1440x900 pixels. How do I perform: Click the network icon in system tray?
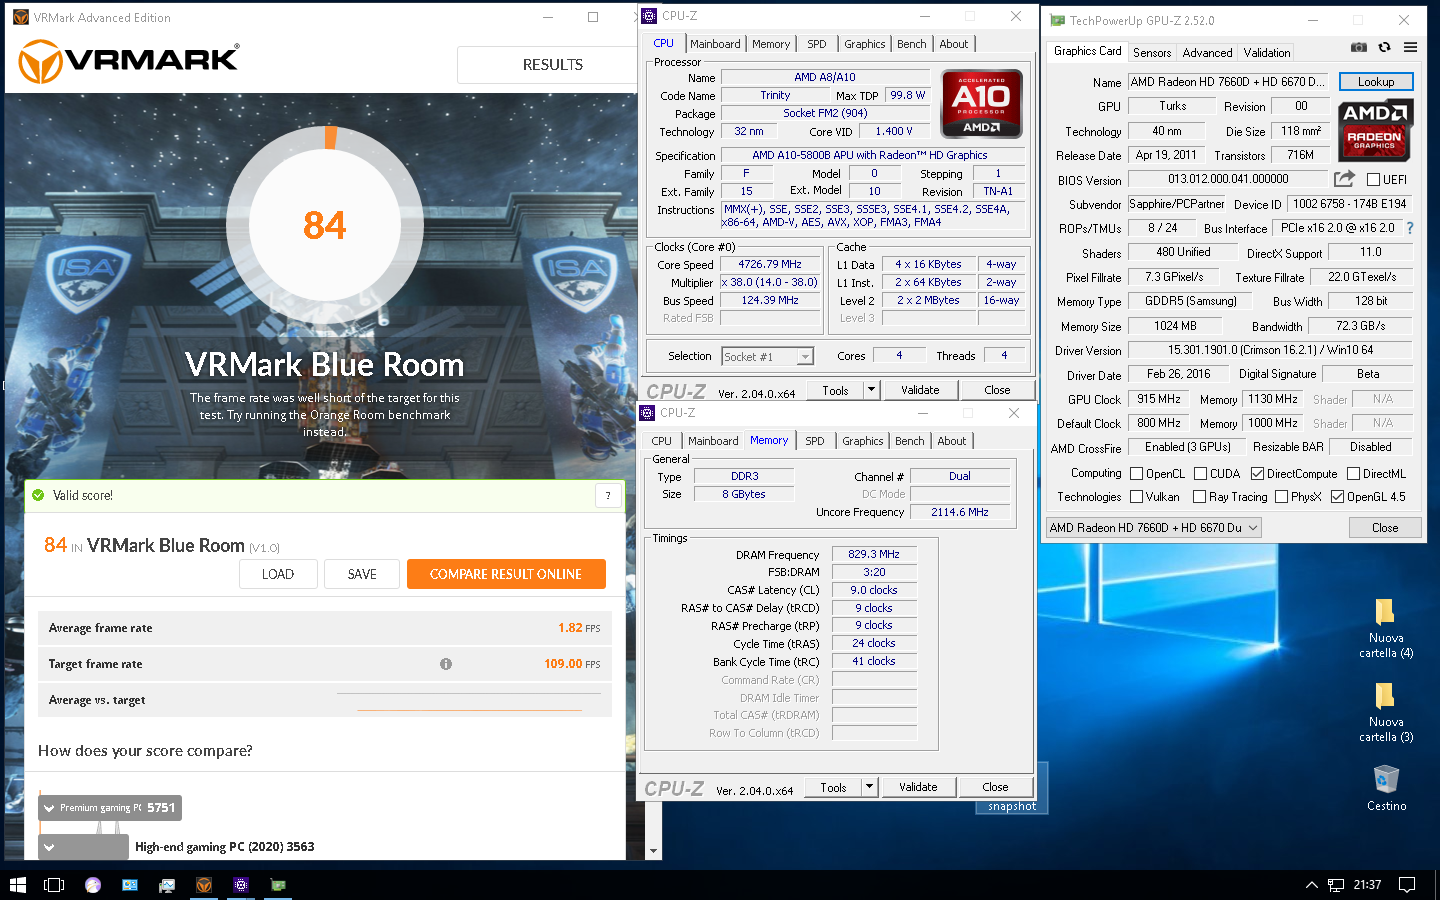tap(1336, 885)
